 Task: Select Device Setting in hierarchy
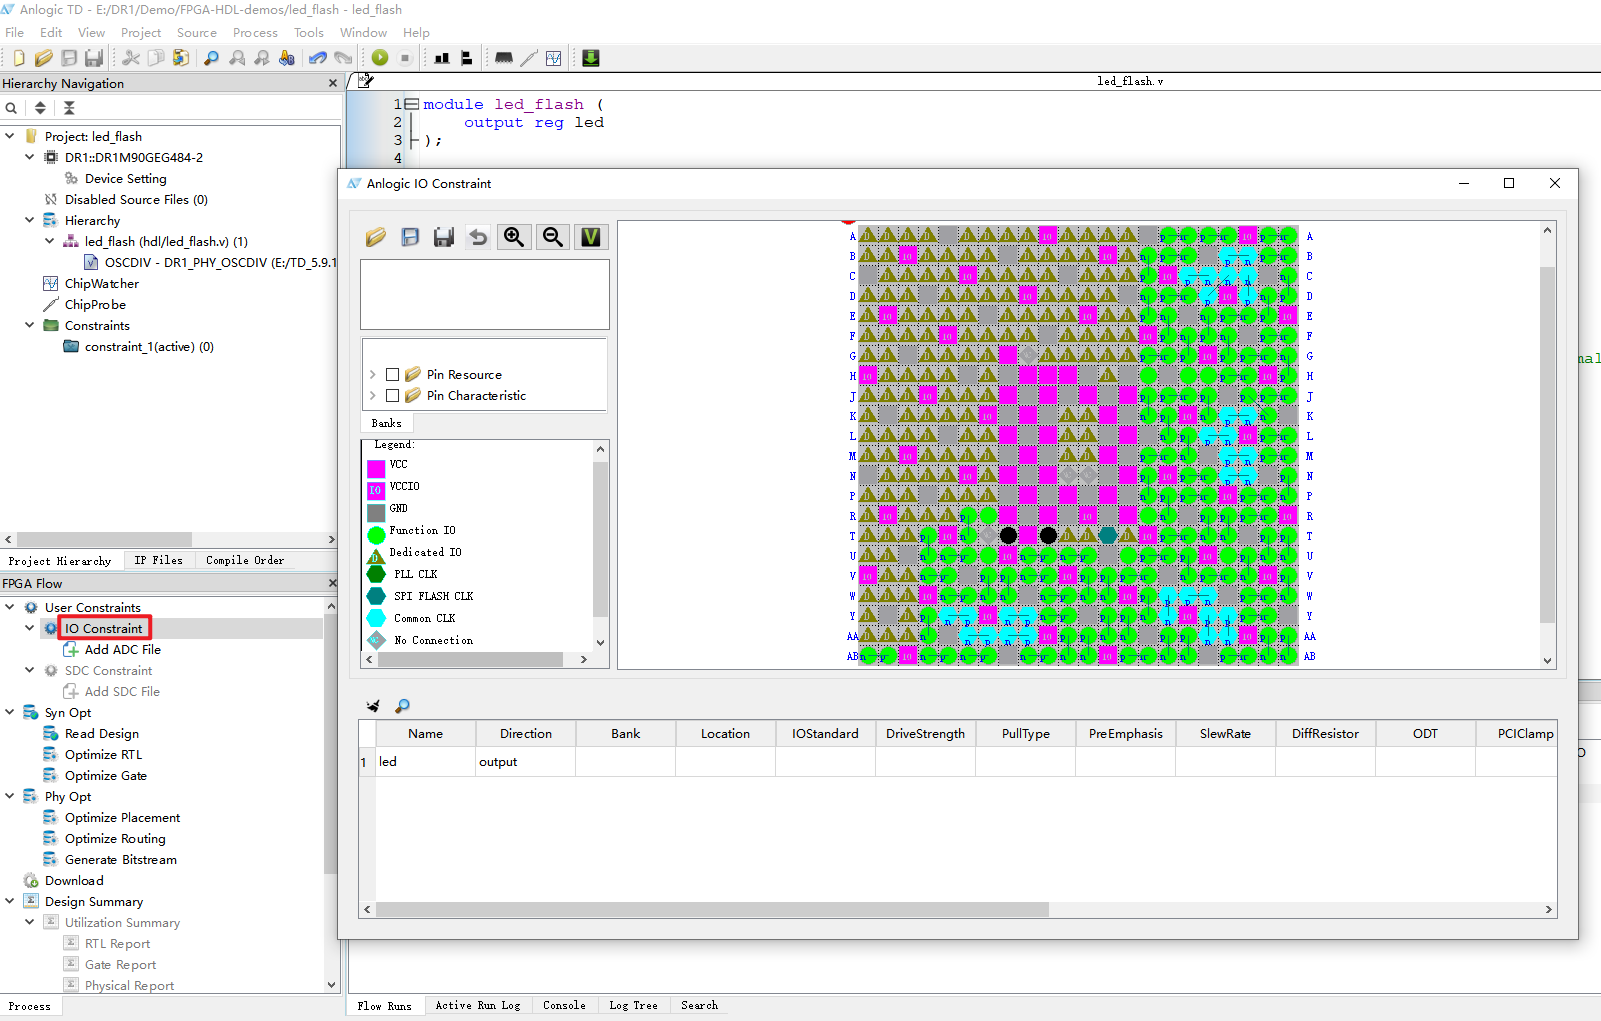tap(126, 178)
